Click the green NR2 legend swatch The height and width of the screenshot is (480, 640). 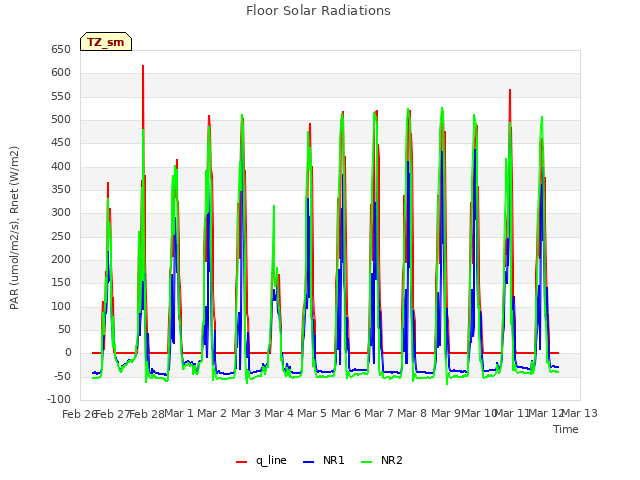(x=367, y=461)
